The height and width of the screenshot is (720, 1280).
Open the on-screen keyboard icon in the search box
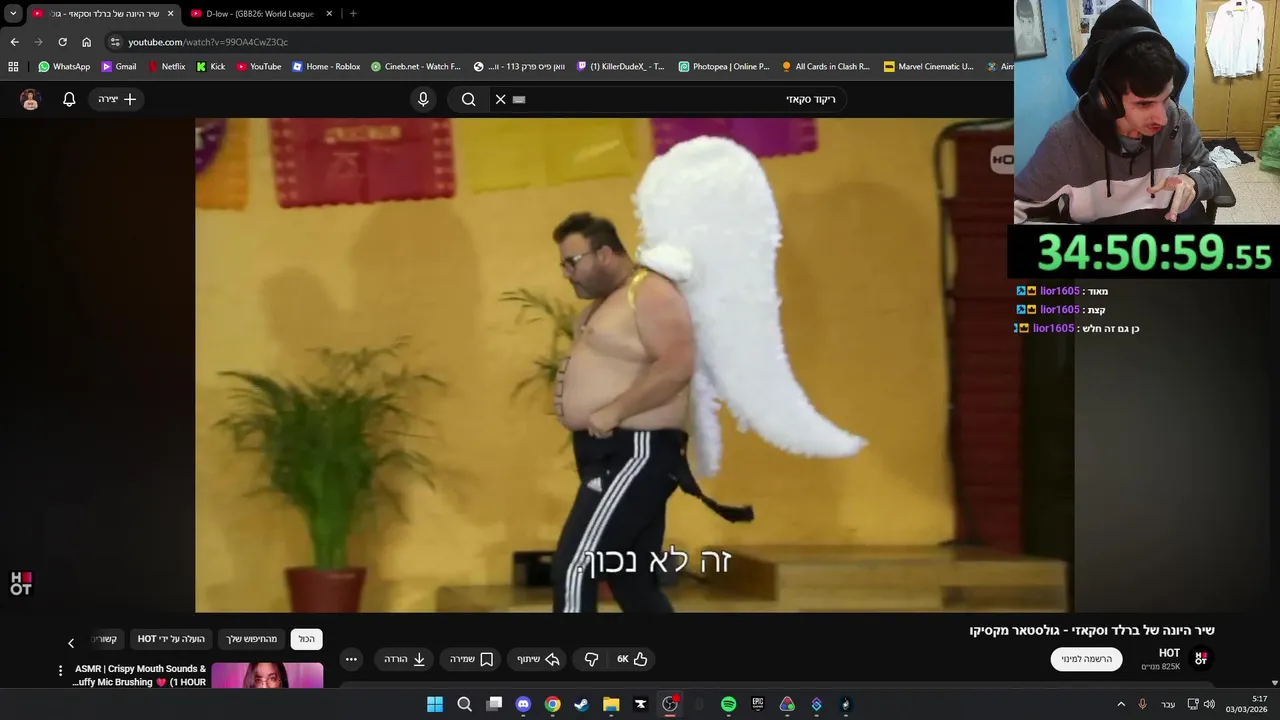coord(519,99)
